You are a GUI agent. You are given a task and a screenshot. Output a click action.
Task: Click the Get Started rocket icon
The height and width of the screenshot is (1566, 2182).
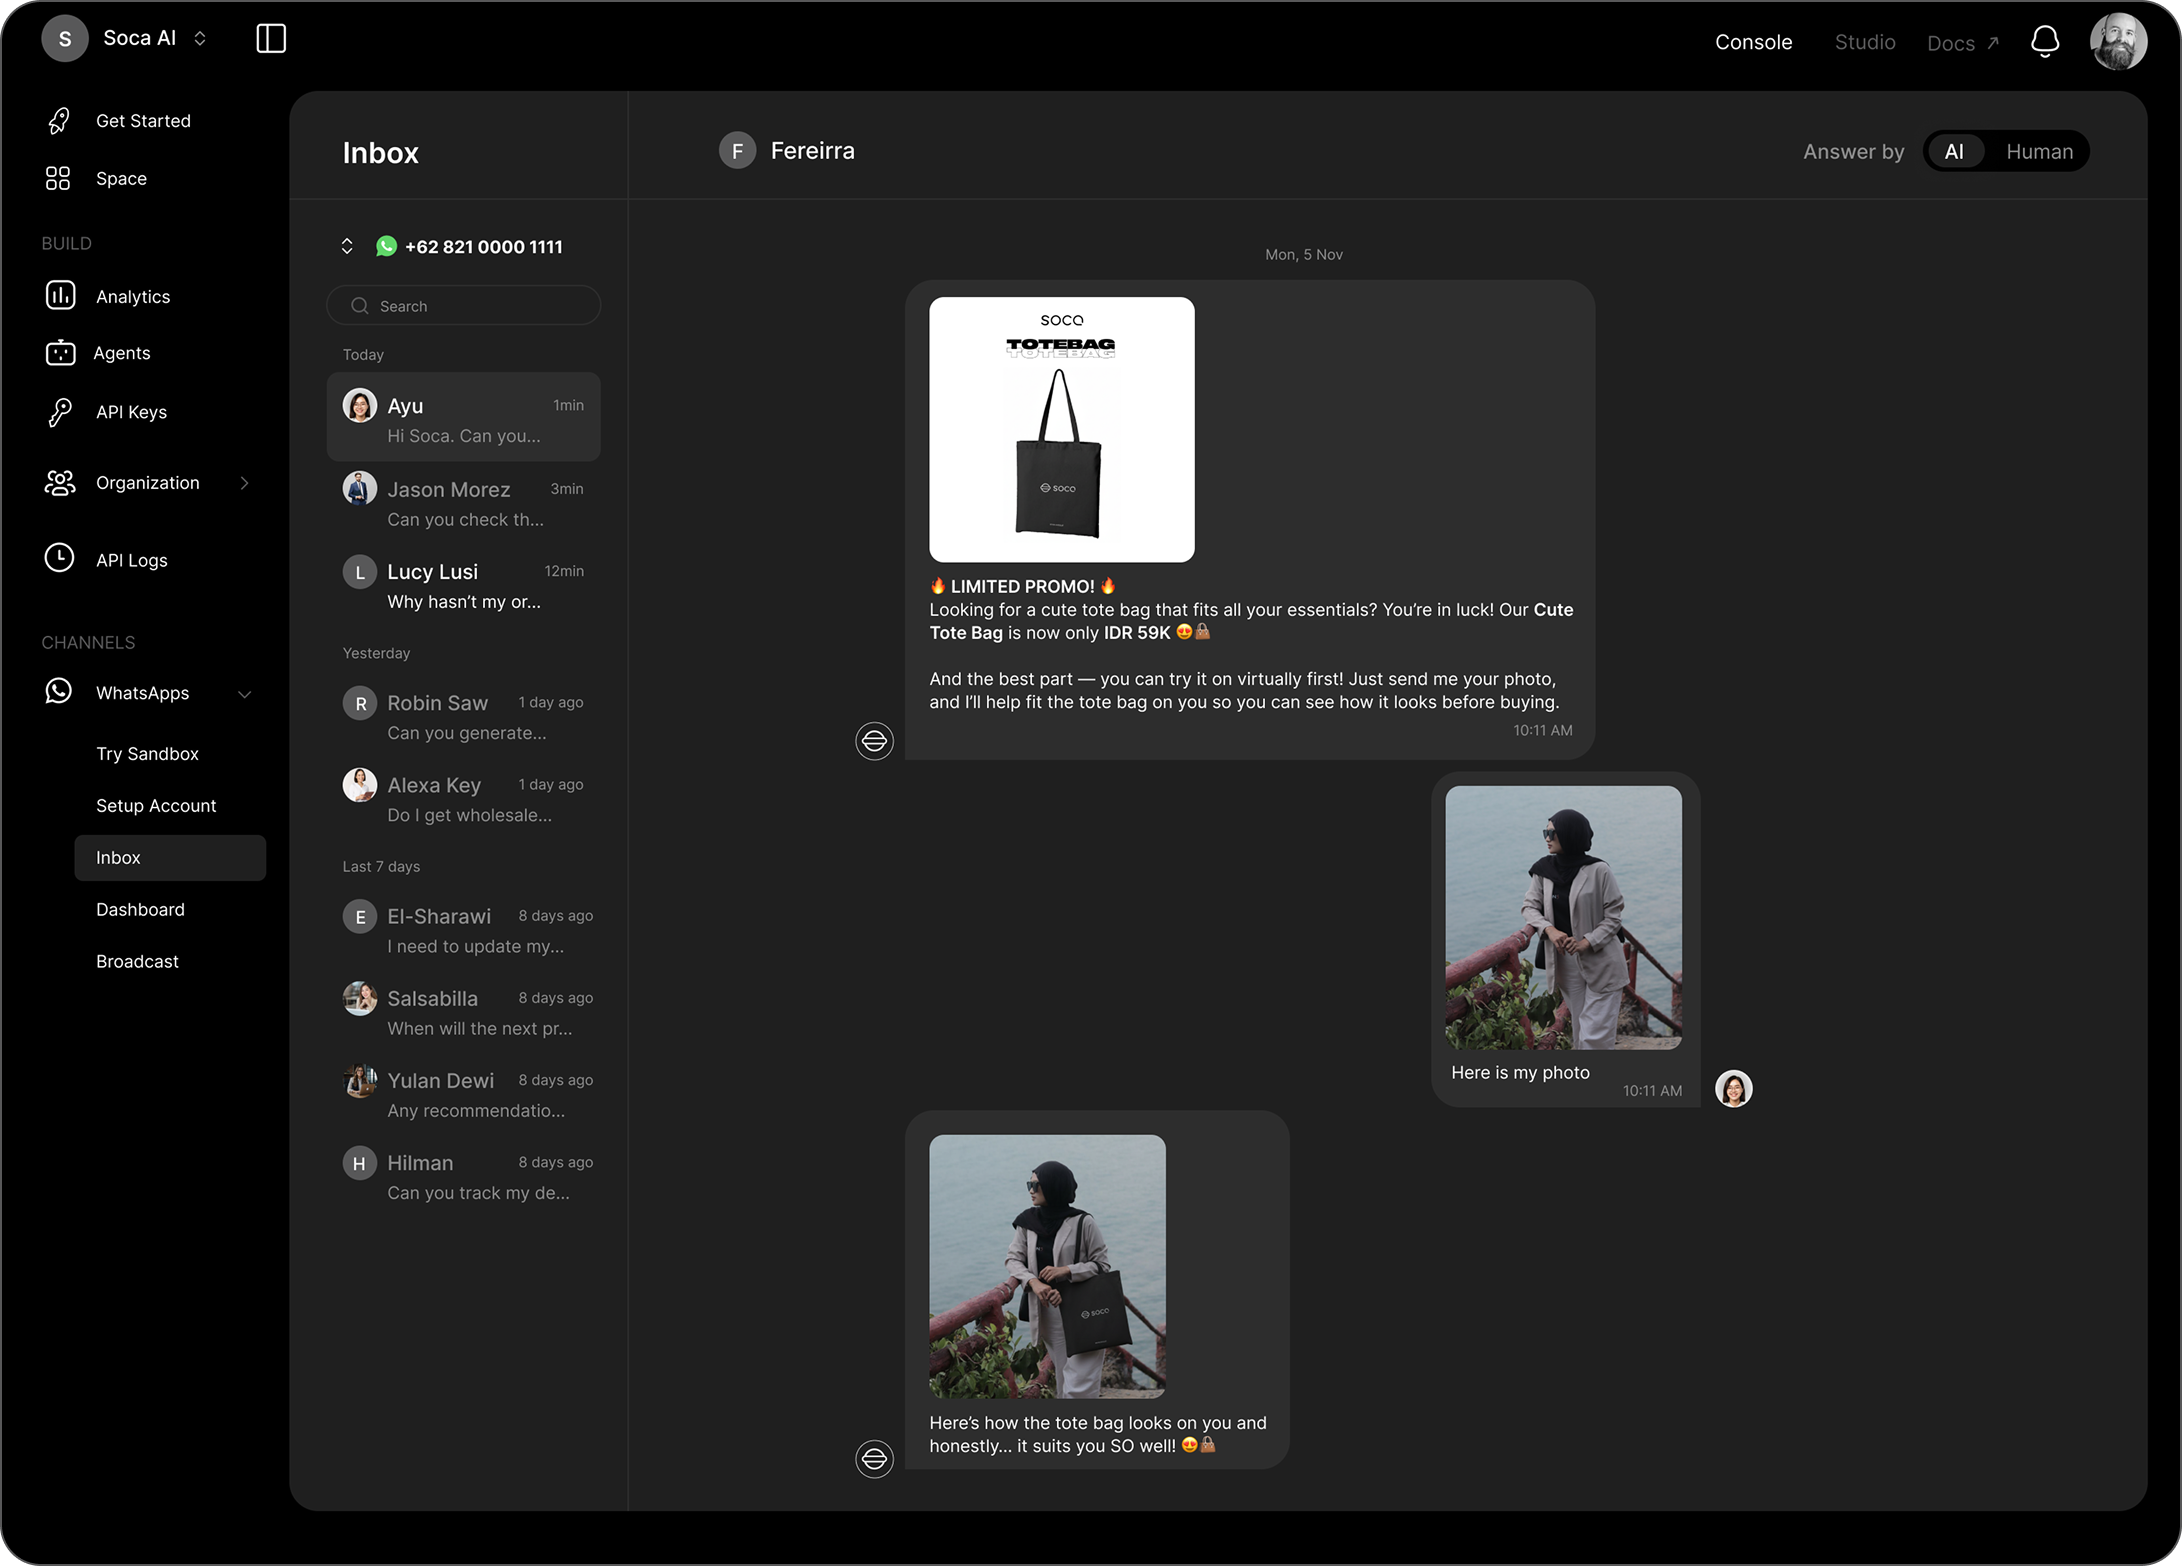(60, 121)
